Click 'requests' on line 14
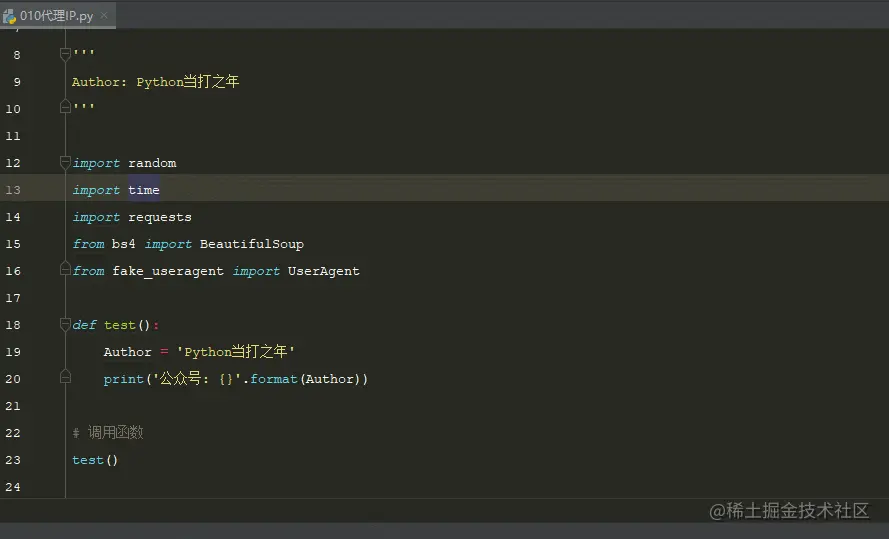889x539 pixels. point(160,217)
